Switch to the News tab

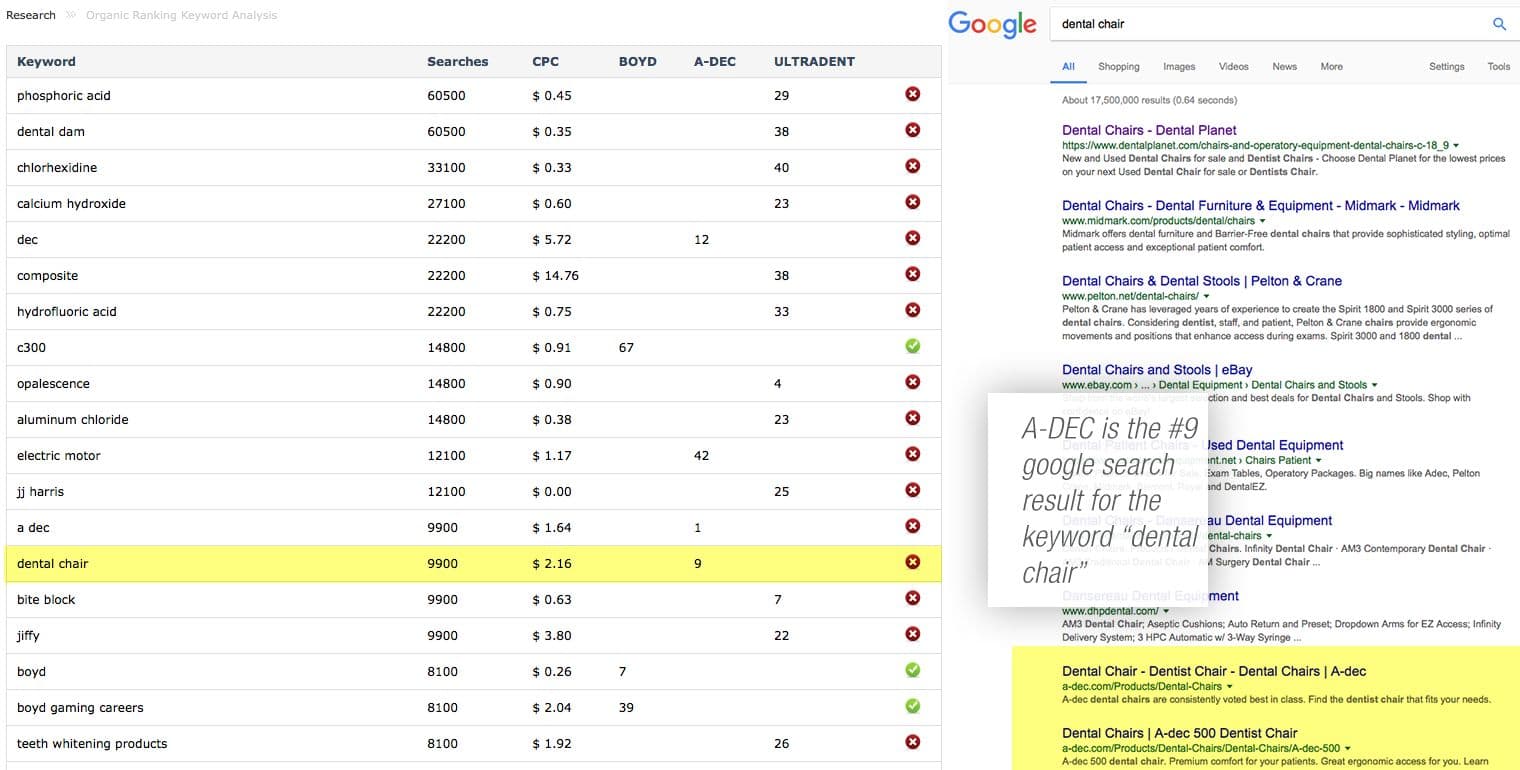pyautogui.click(x=1284, y=67)
